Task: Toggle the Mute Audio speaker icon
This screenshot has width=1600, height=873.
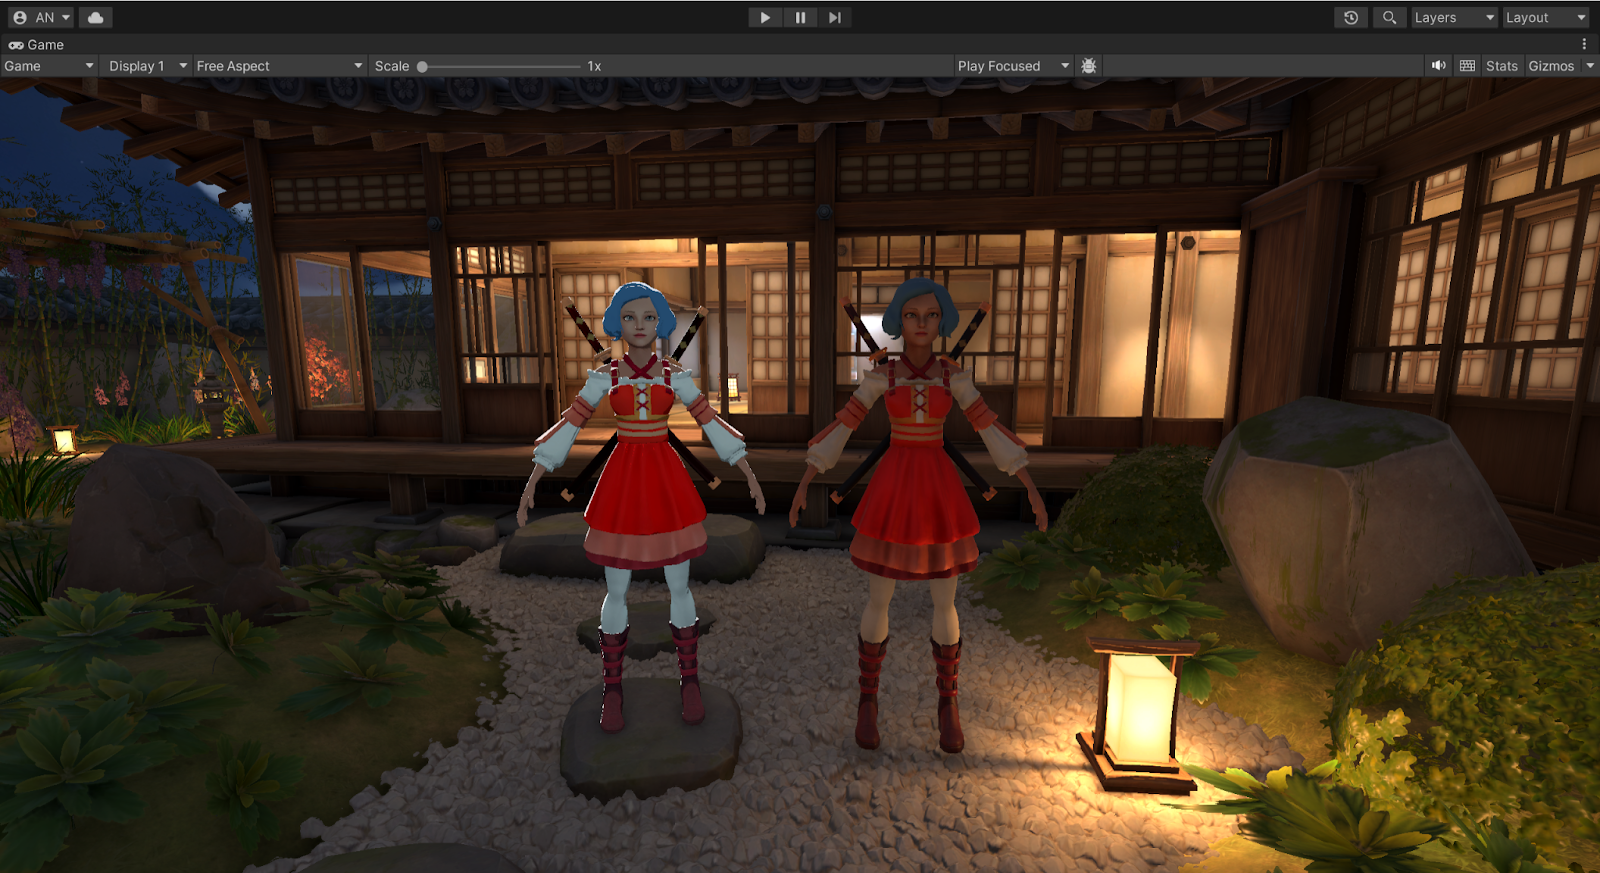Action: click(x=1438, y=66)
